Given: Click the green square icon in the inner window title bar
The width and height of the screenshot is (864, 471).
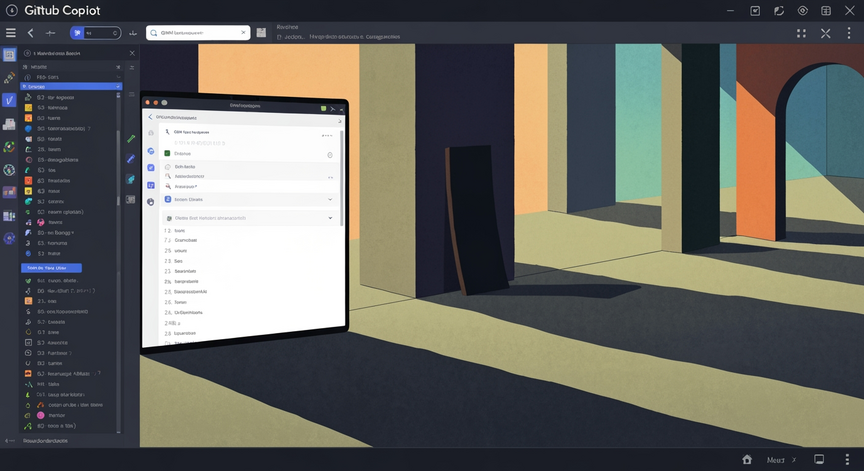Looking at the screenshot, I should (x=323, y=109).
